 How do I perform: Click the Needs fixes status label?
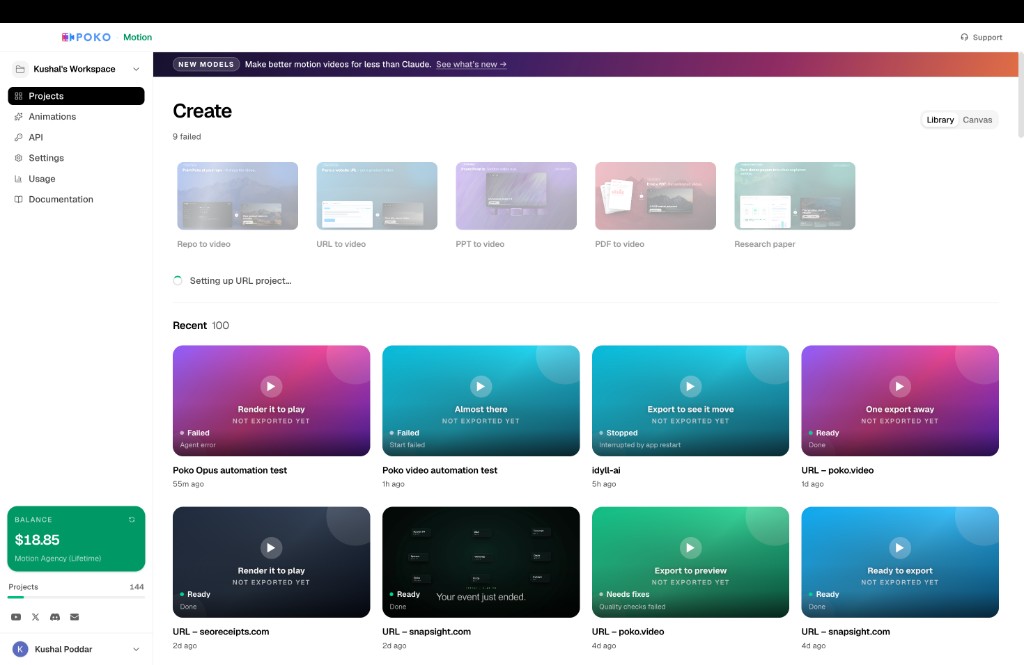[x=628, y=594]
